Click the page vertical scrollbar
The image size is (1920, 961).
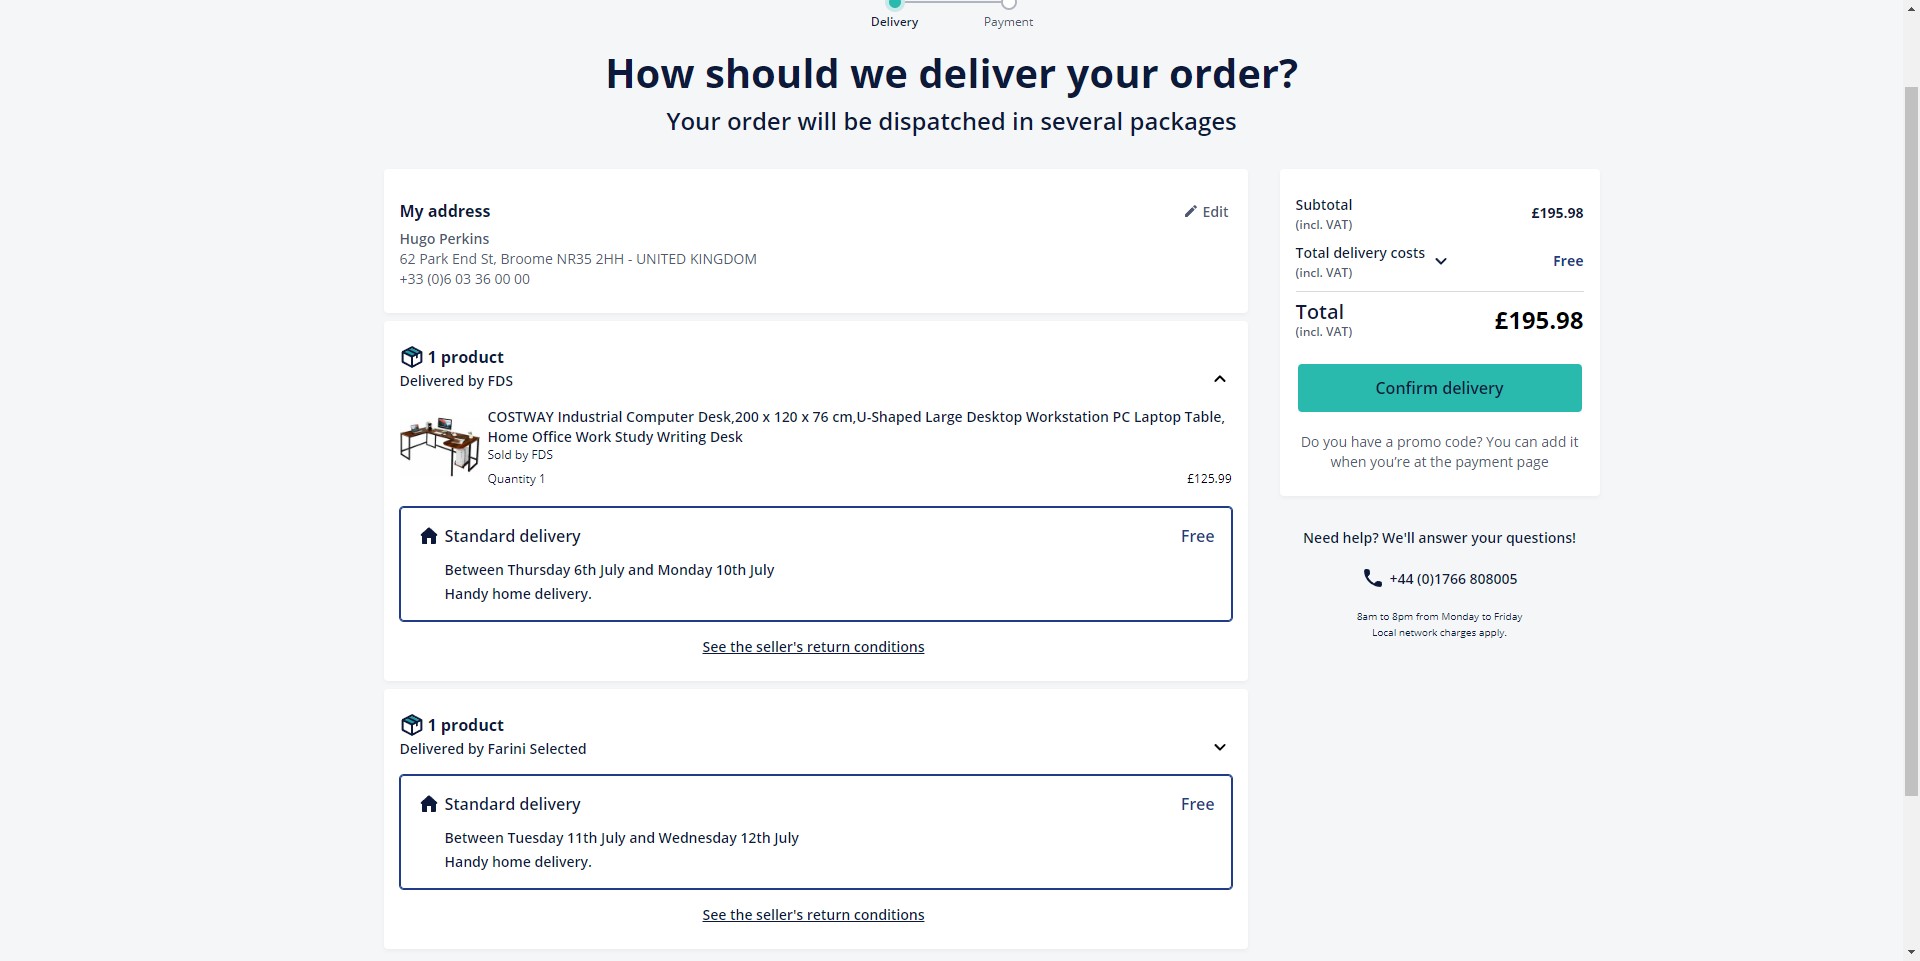[1911, 440]
